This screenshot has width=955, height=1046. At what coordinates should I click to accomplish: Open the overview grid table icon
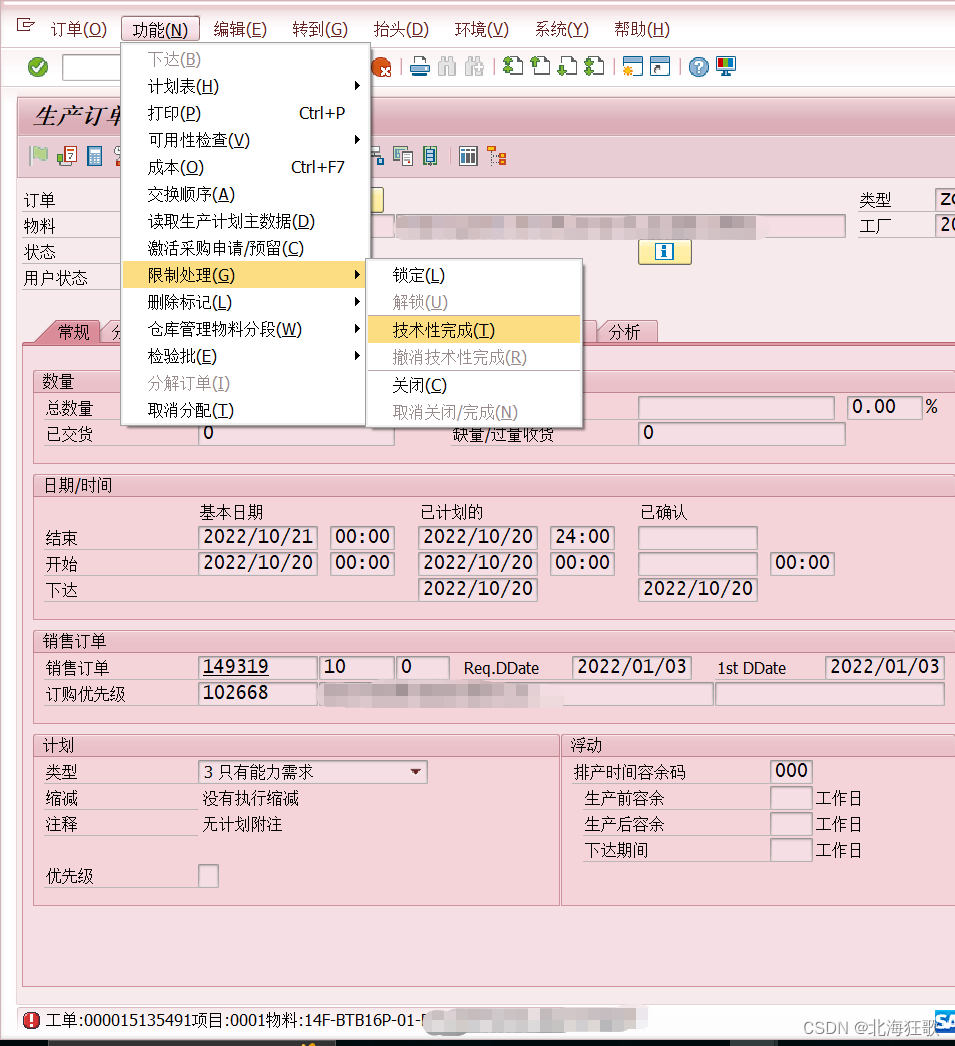click(467, 156)
